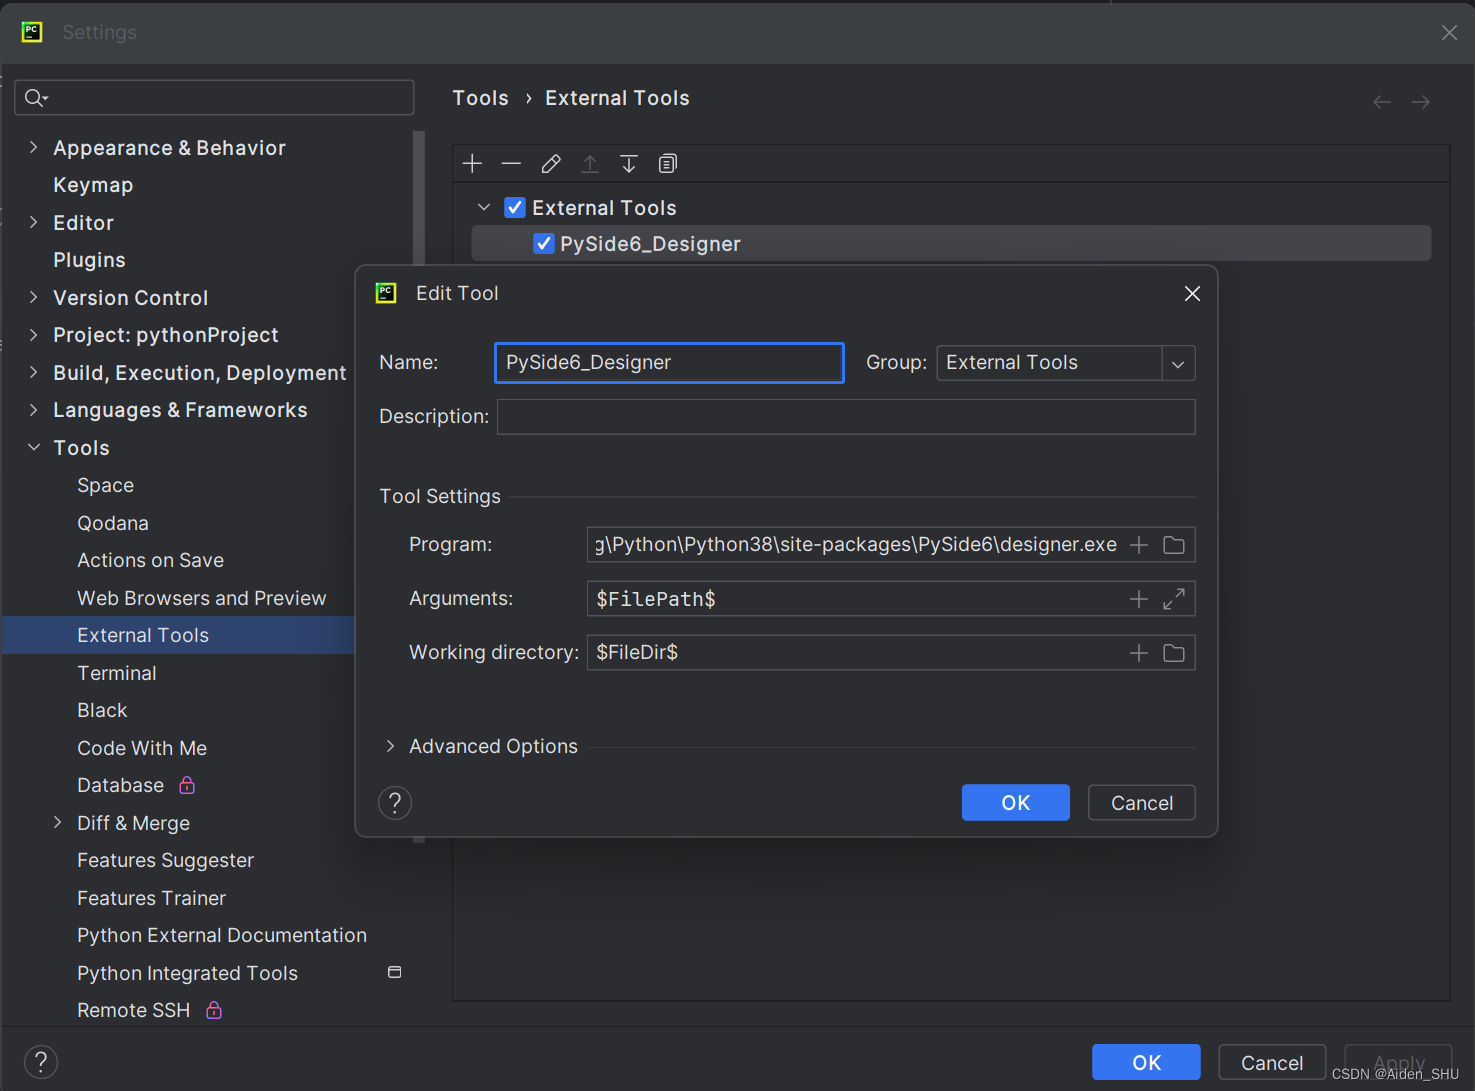Click Cancel in Settings window
The width and height of the screenshot is (1475, 1091).
tap(1272, 1062)
